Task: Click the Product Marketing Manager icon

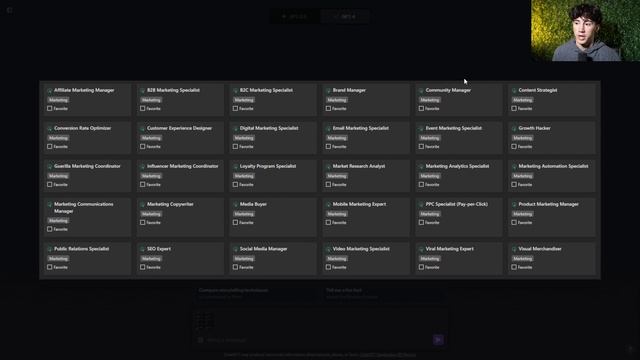Action: (514, 204)
